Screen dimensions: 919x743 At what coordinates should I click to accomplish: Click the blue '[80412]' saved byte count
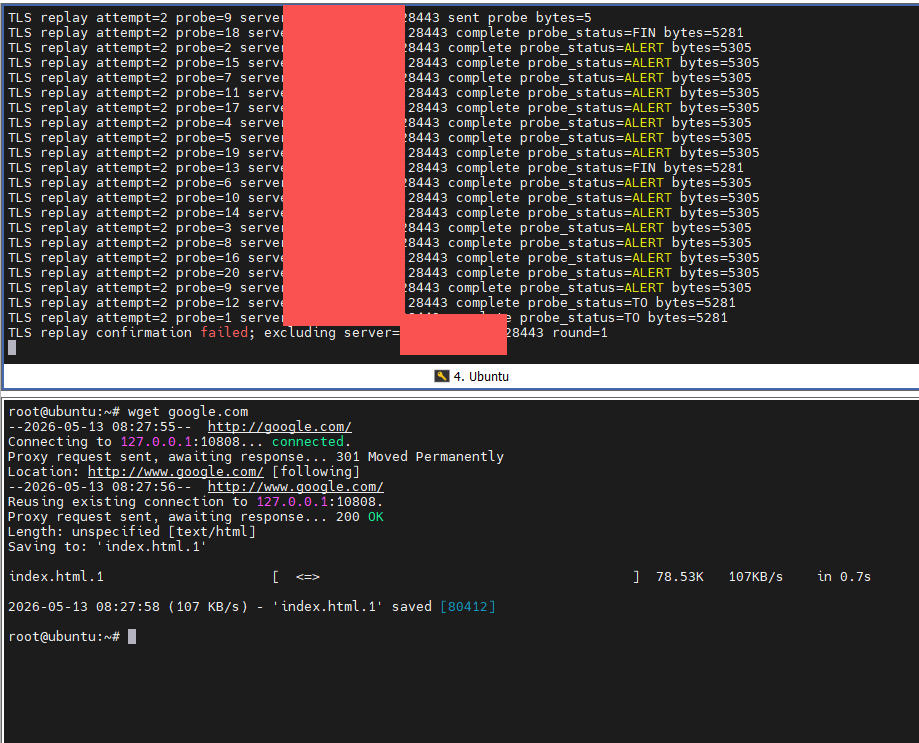(x=468, y=606)
